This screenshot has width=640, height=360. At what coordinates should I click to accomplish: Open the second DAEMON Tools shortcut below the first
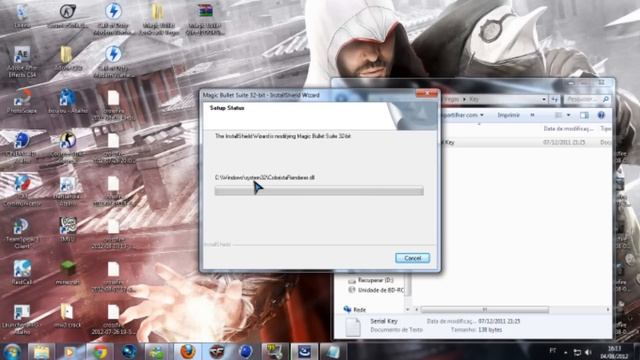pos(113,62)
